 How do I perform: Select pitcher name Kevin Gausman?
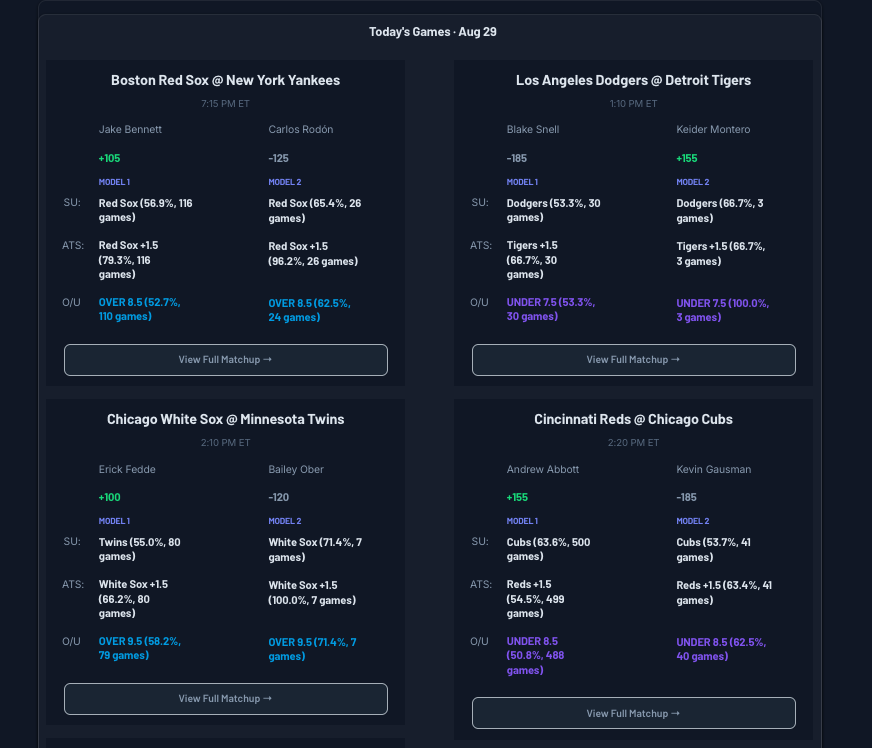(714, 469)
